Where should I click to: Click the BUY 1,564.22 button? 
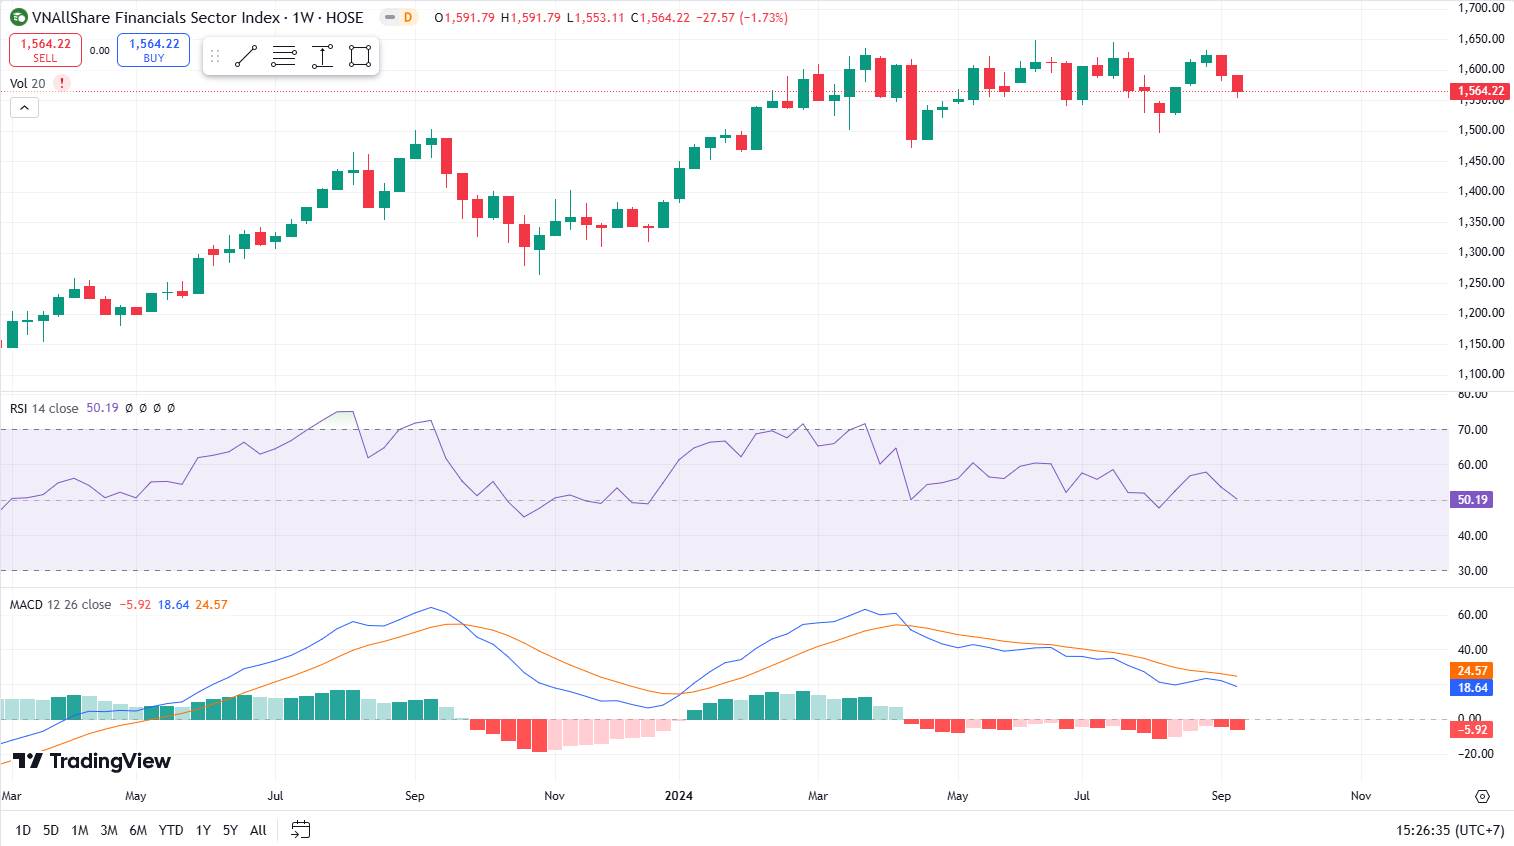153,50
